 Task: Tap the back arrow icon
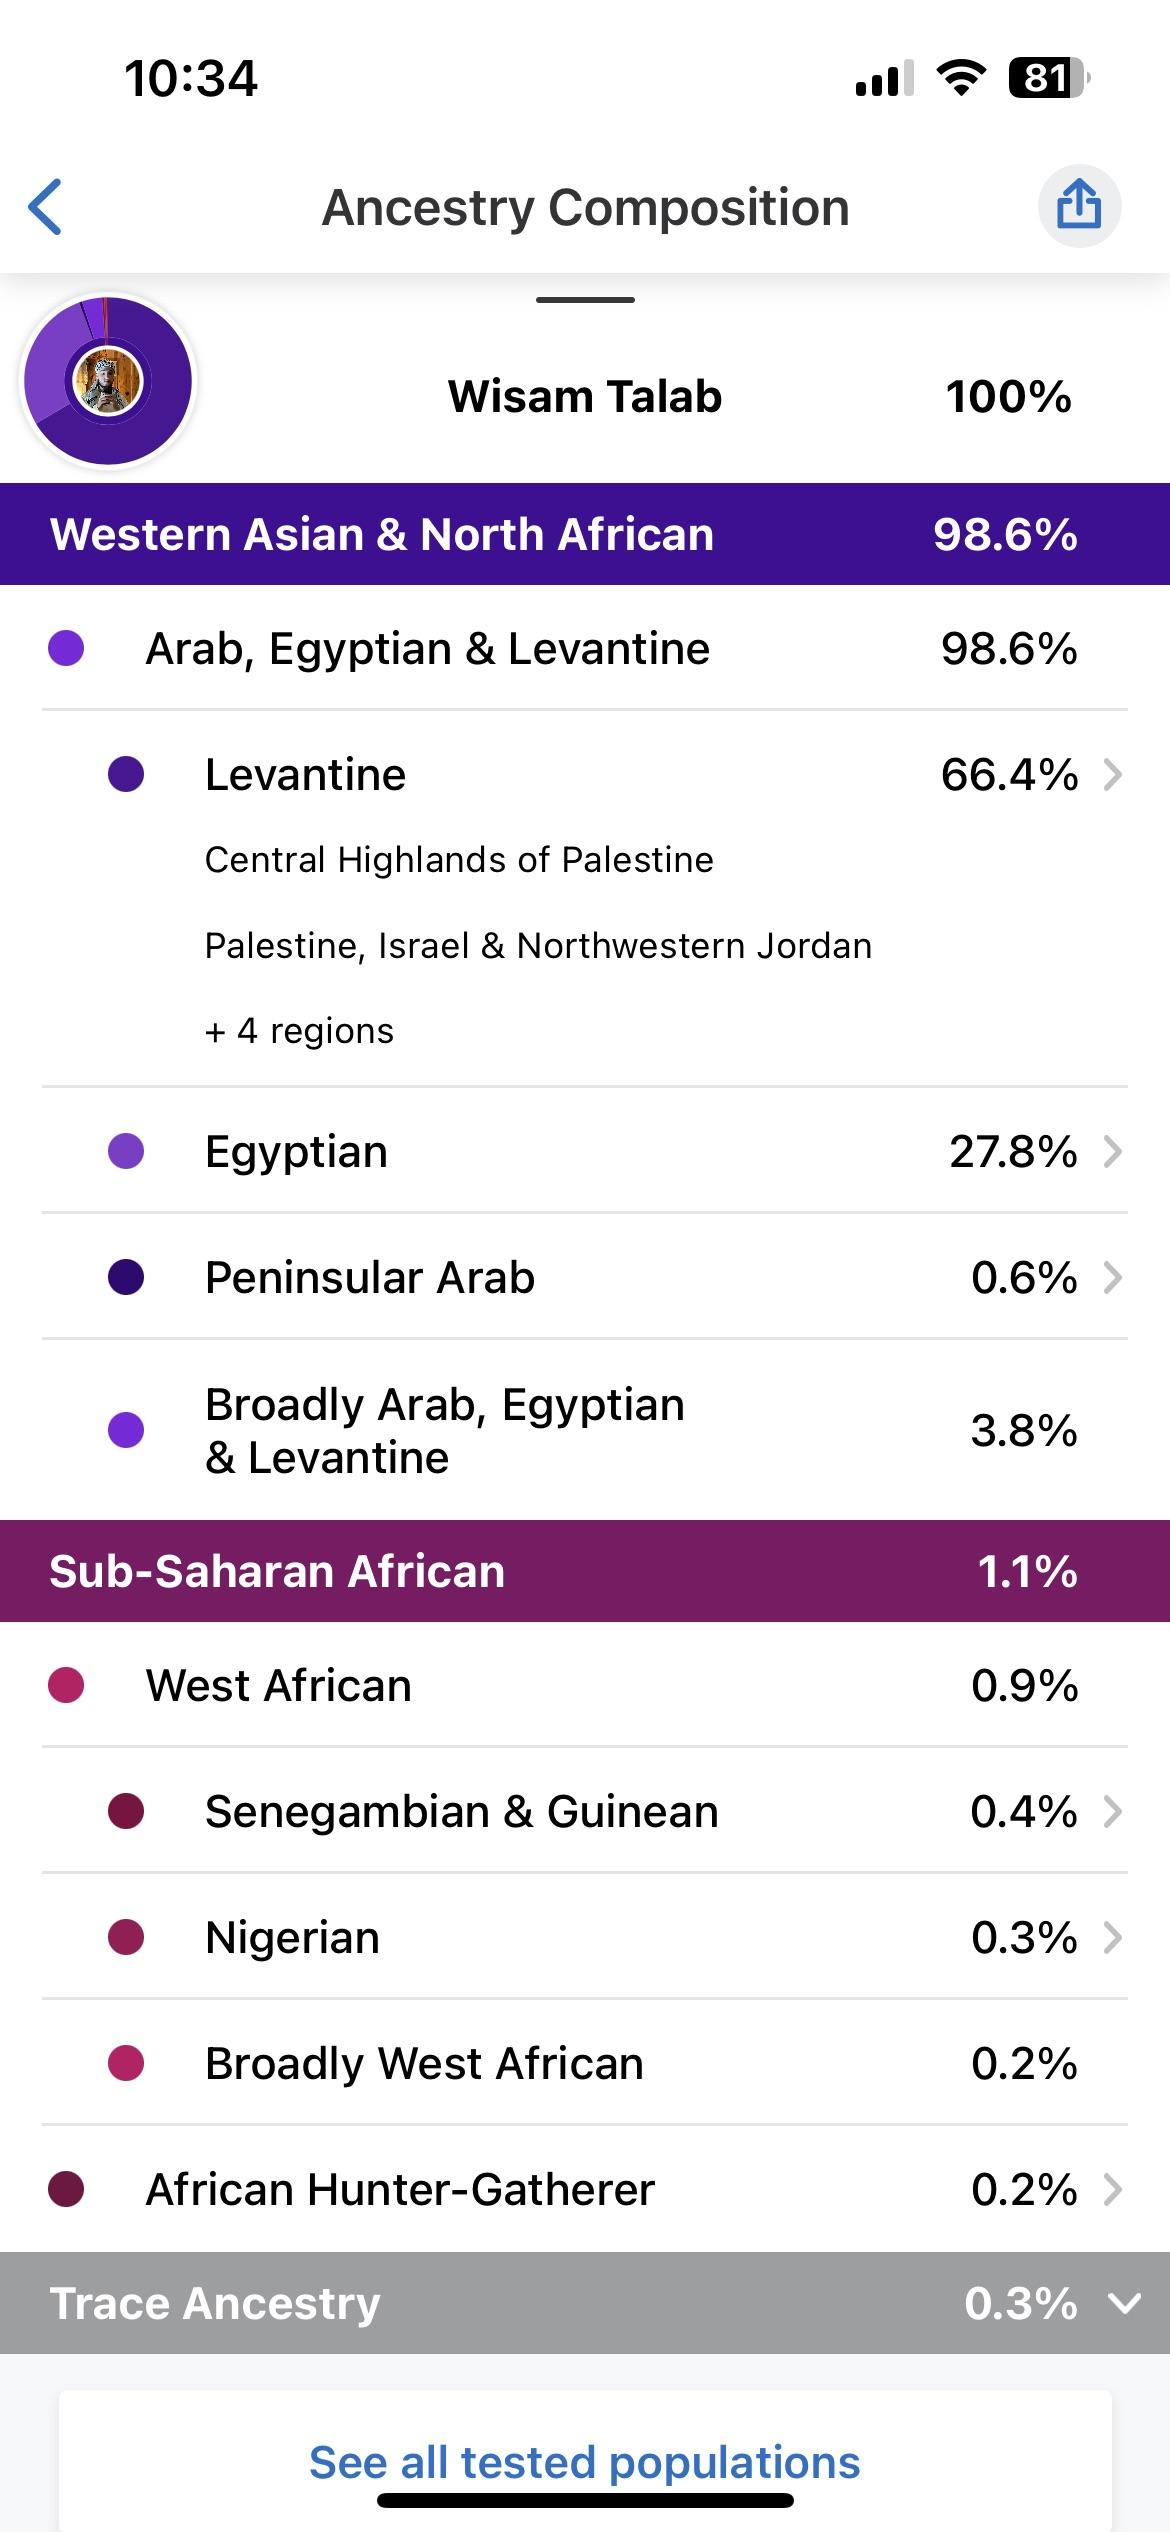46,207
